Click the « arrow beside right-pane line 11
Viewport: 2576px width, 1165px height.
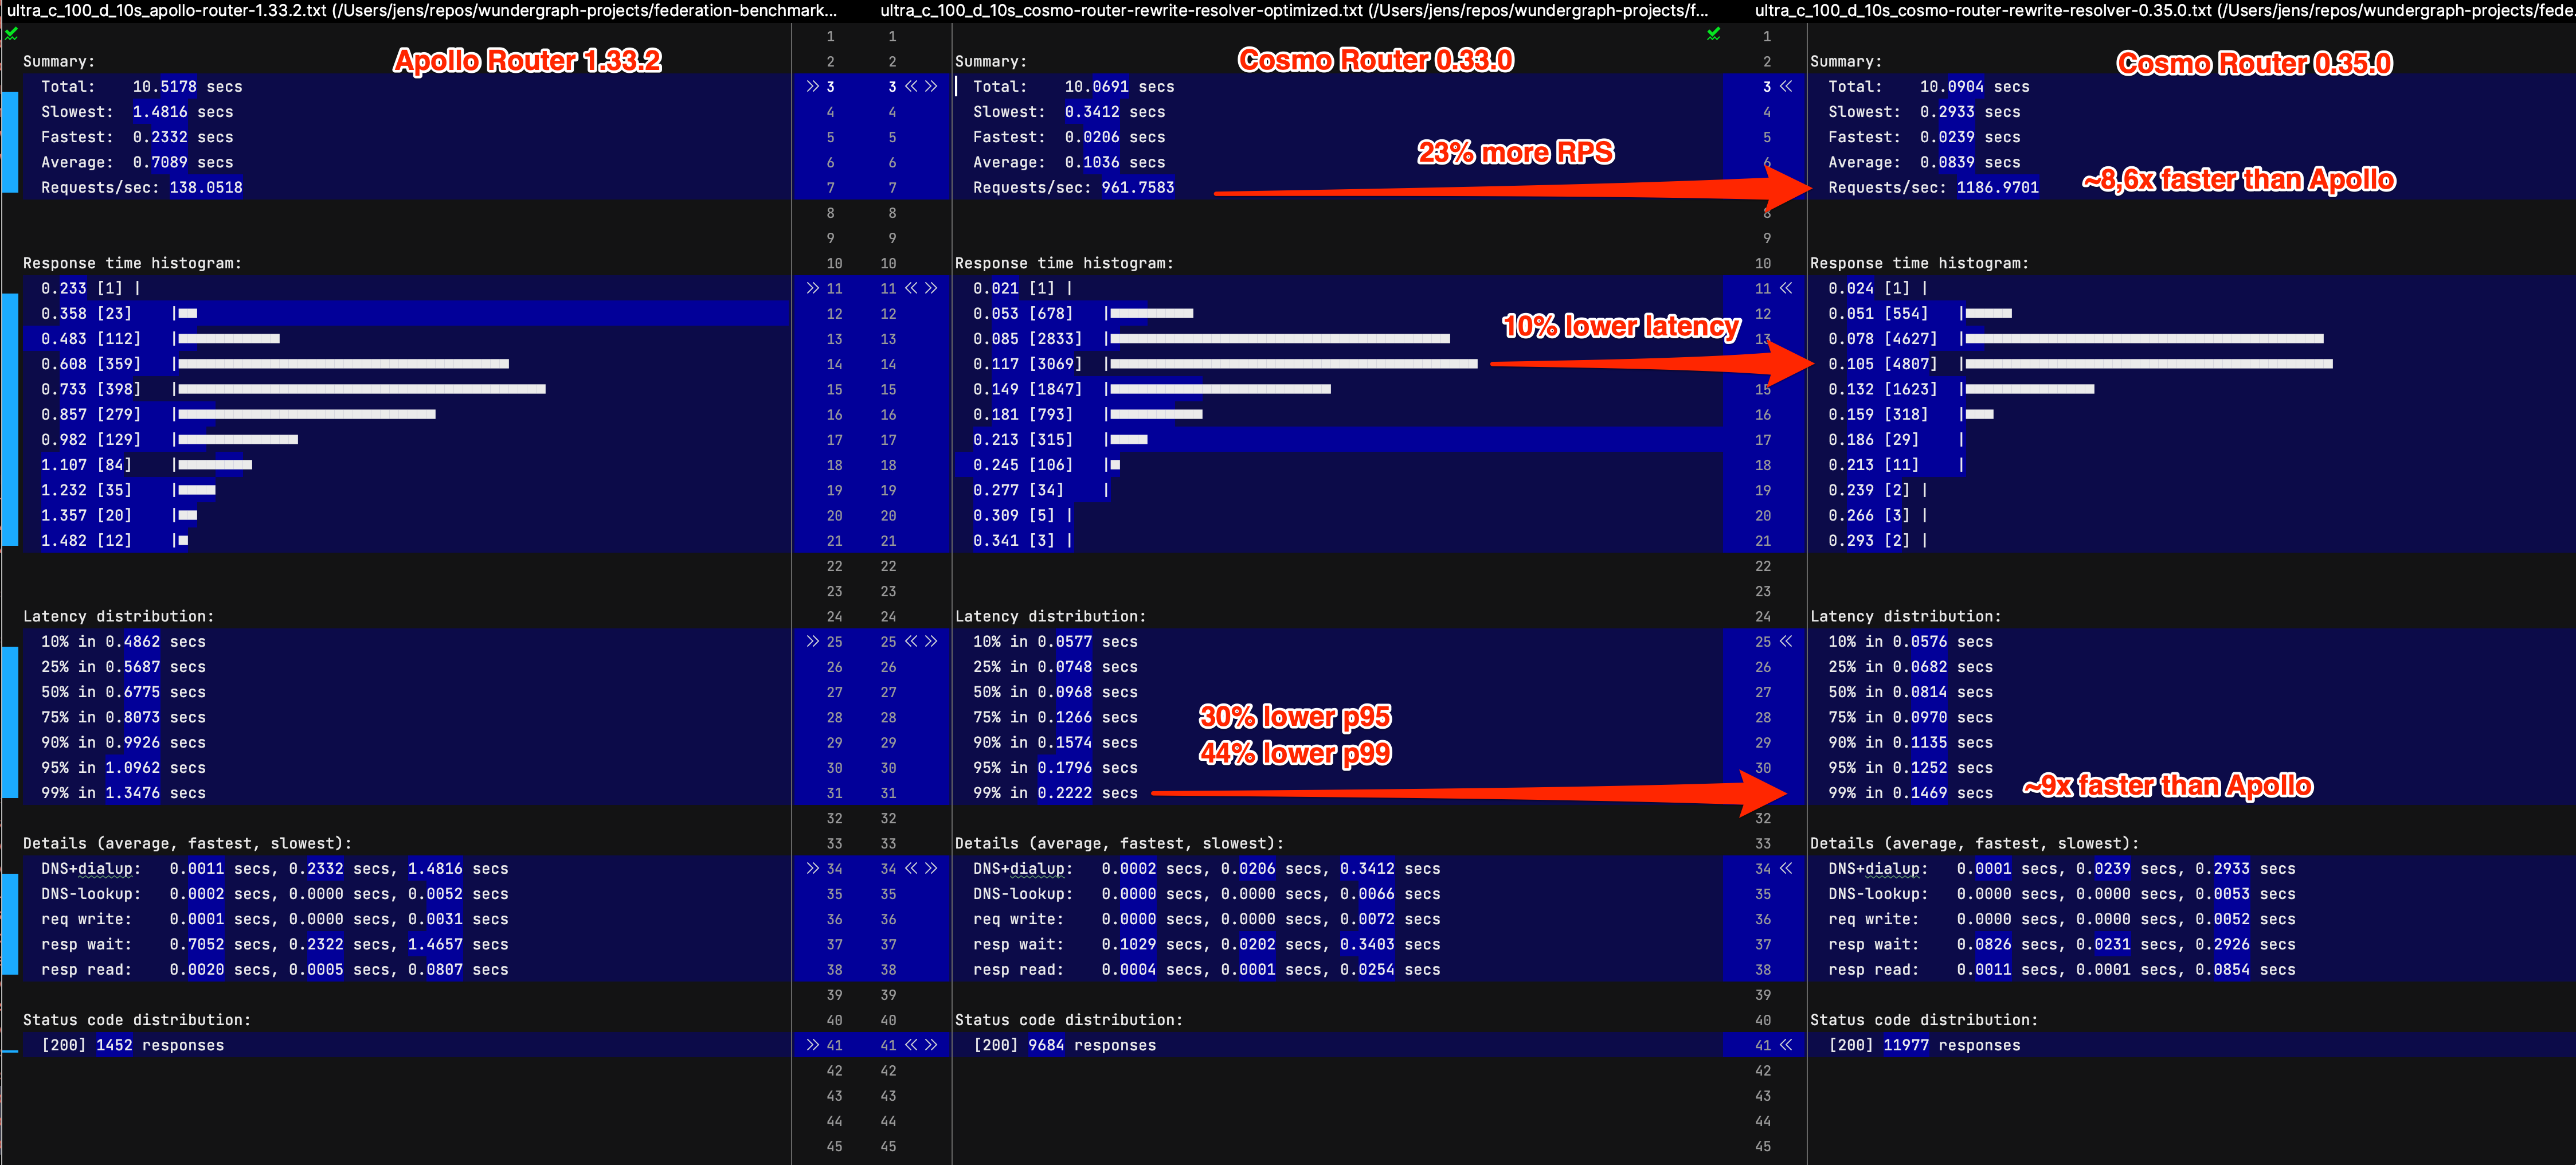click(1786, 288)
